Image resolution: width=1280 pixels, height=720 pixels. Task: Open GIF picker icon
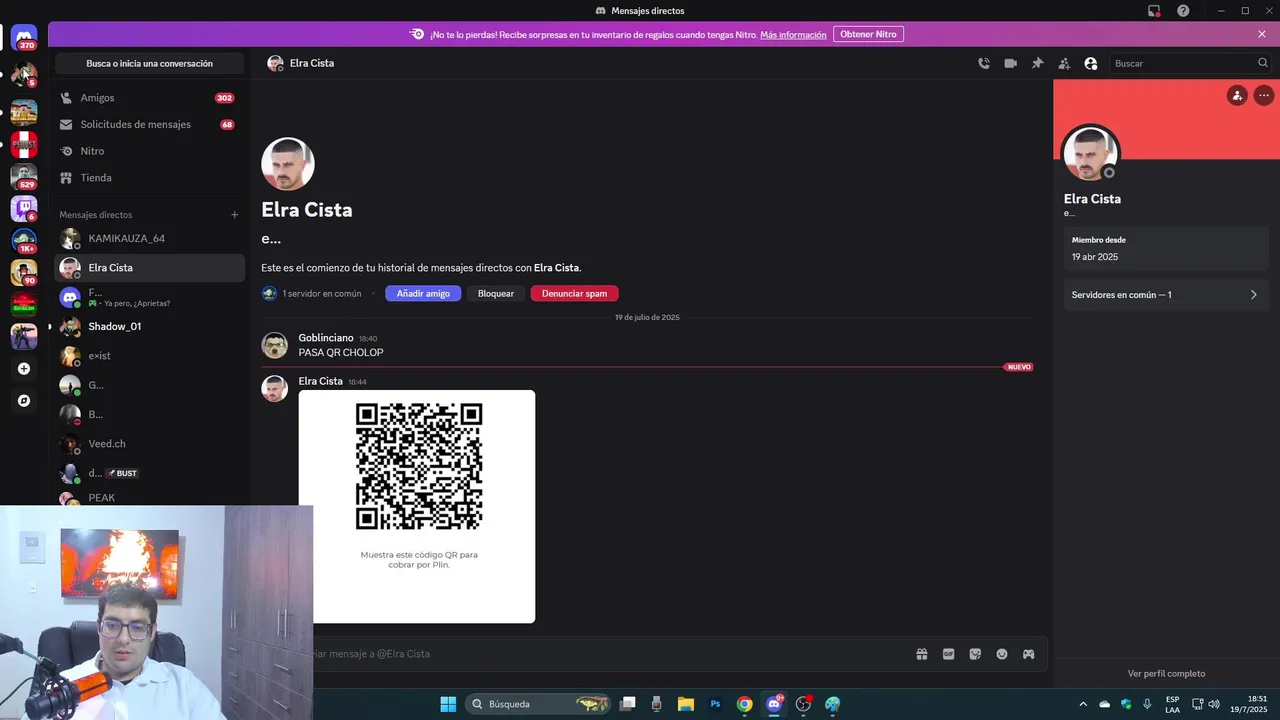[948, 654]
